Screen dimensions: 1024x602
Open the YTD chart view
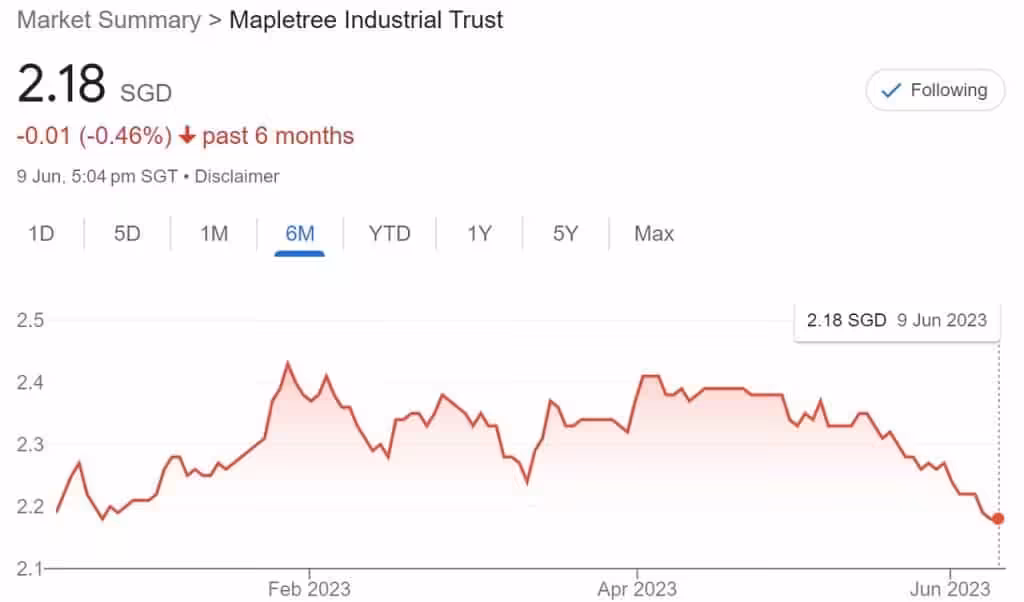click(x=389, y=233)
